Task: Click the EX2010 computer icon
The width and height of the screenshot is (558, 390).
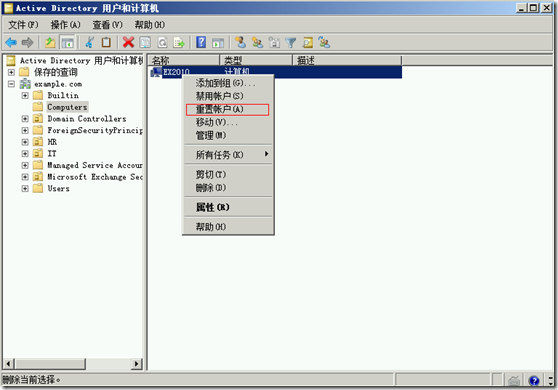Action: pos(156,72)
